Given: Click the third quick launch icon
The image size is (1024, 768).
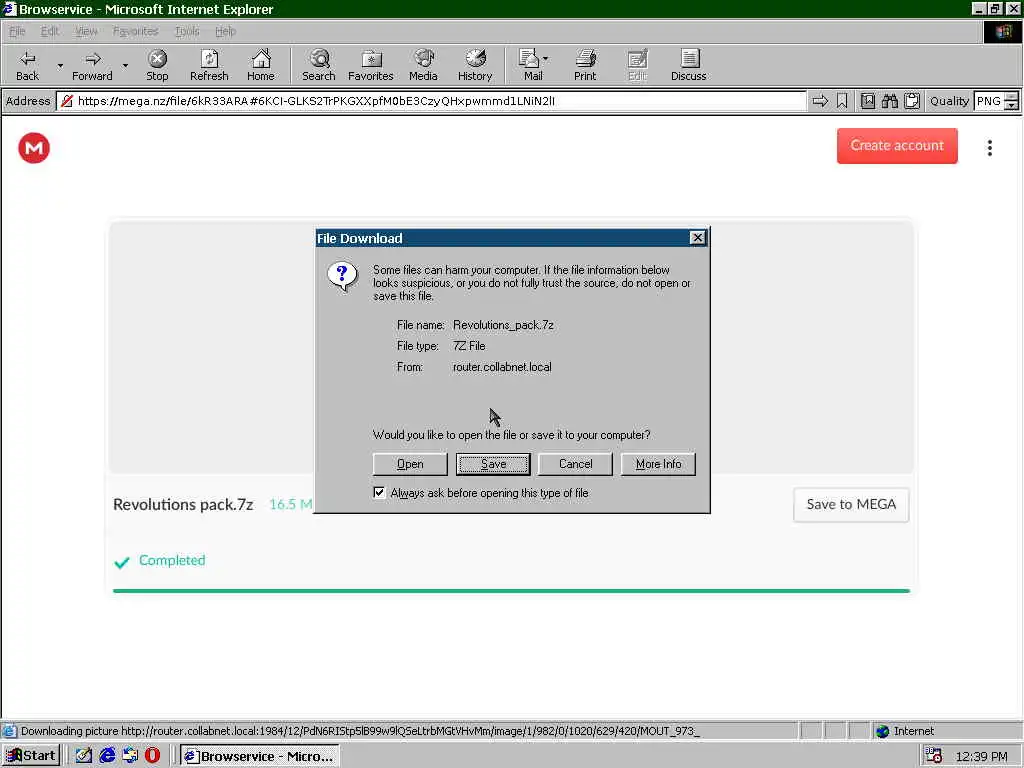Looking at the screenshot, I should point(130,756).
